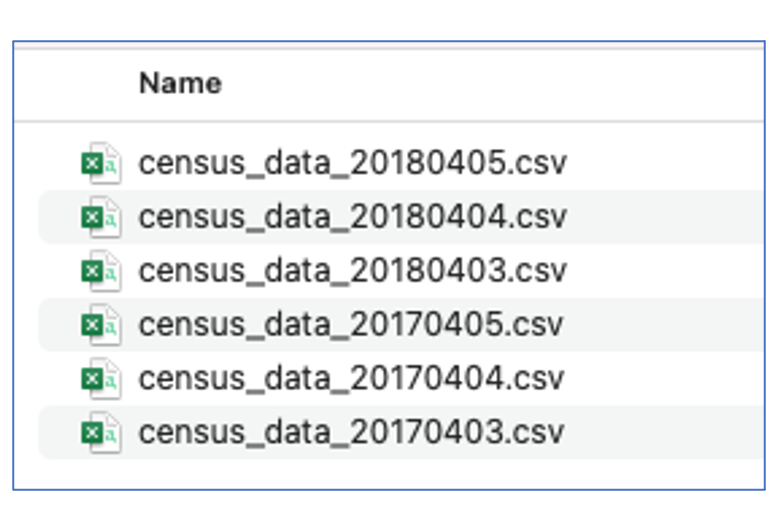
Task: Click the Excel icon for census_data_20170403.csv
Action: [x=100, y=433]
